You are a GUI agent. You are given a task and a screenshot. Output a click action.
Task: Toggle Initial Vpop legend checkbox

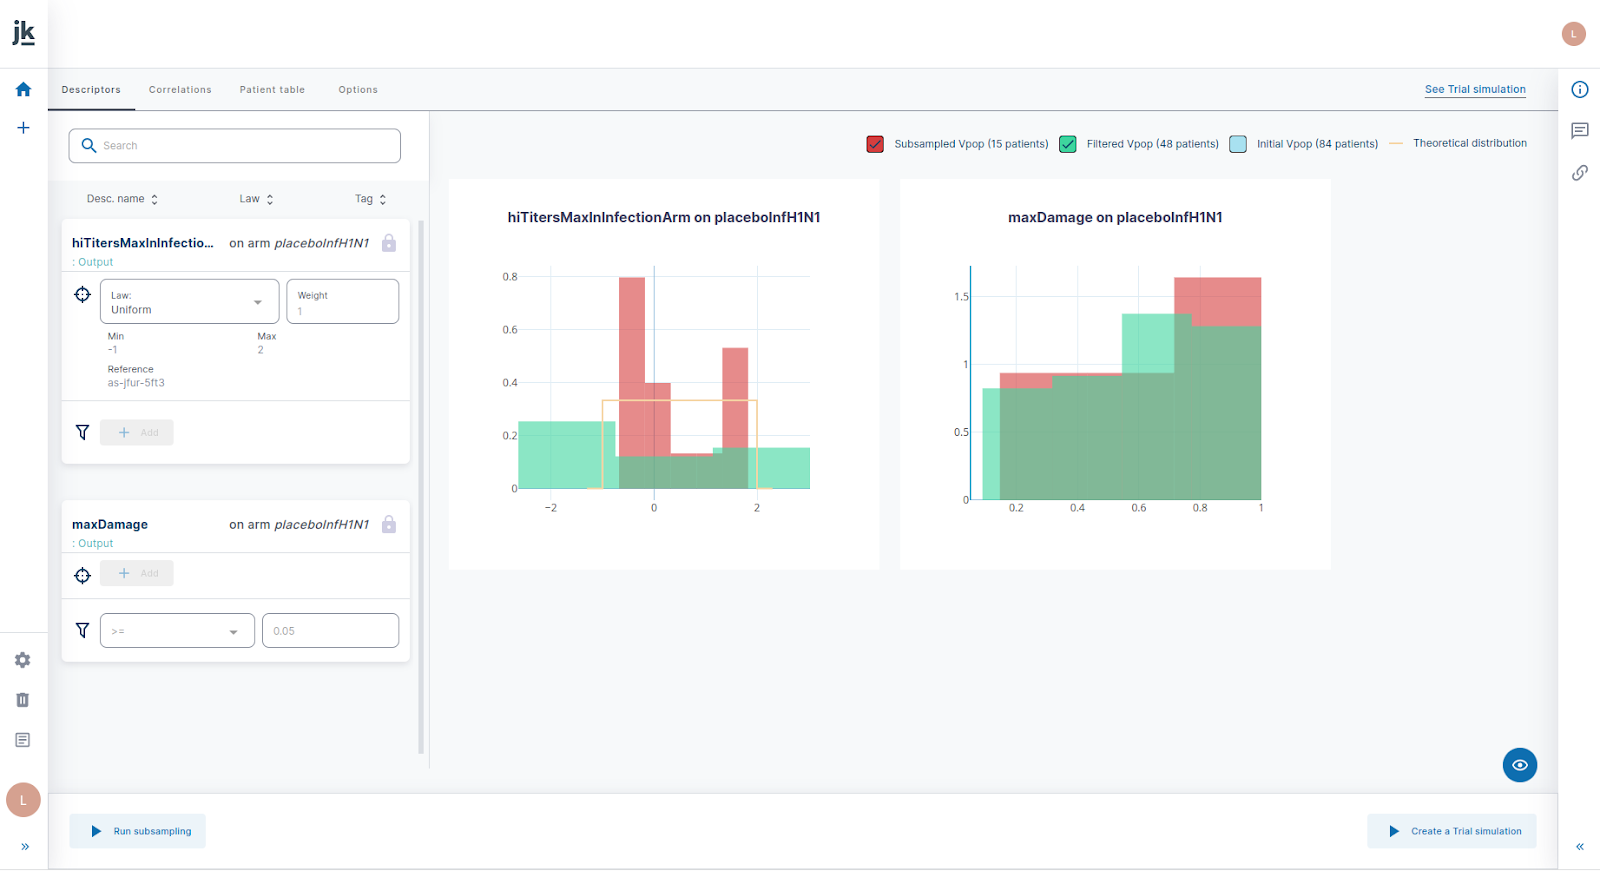click(x=1238, y=144)
